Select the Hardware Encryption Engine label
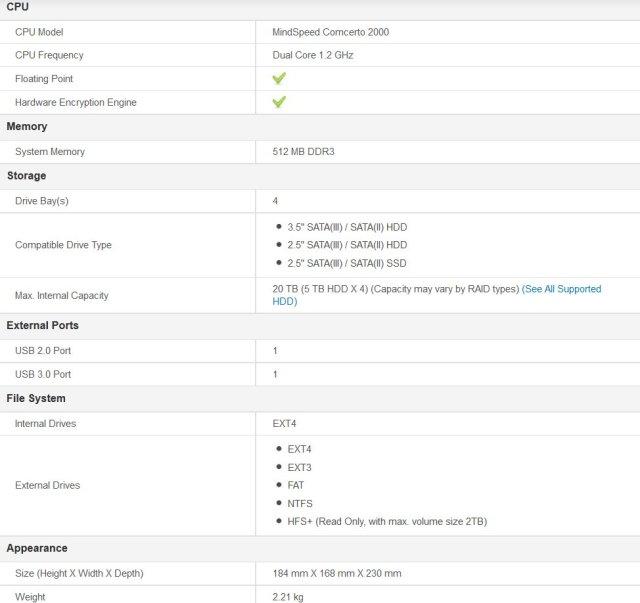This screenshot has height=603, width=640. tap(76, 102)
